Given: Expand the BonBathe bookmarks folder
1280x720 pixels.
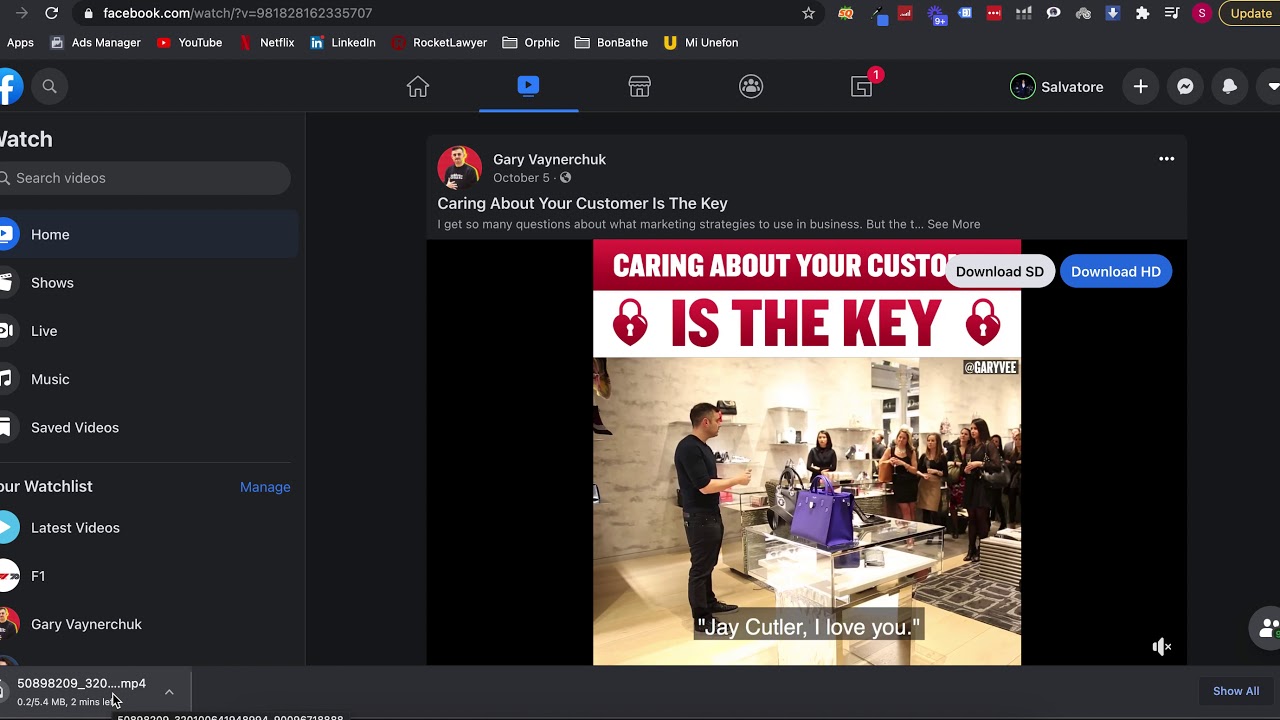Looking at the screenshot, I should (x=612, y=43).
